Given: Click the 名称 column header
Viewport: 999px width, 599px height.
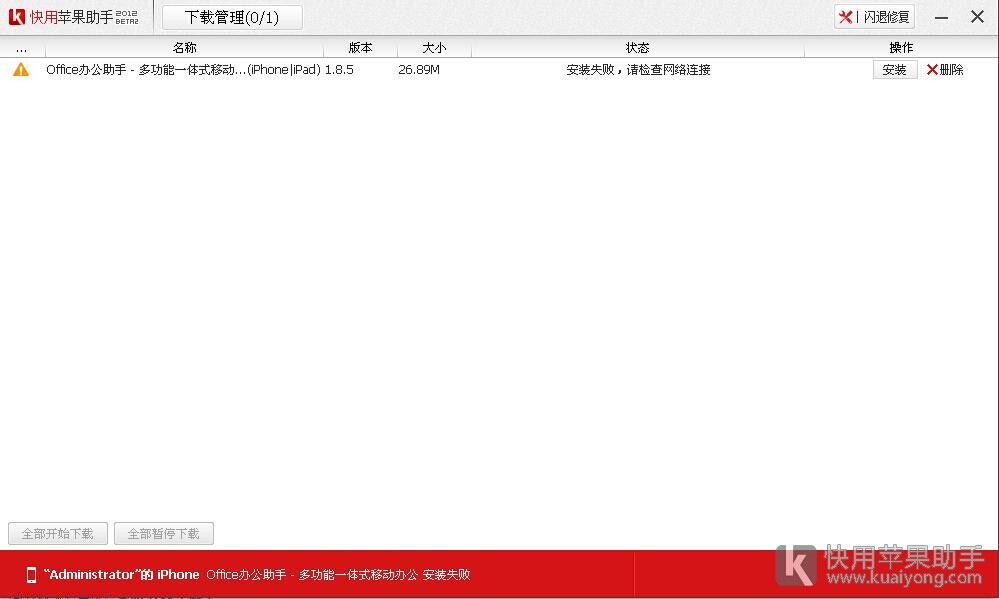Looking at the screenshot, I should (185, 48).
